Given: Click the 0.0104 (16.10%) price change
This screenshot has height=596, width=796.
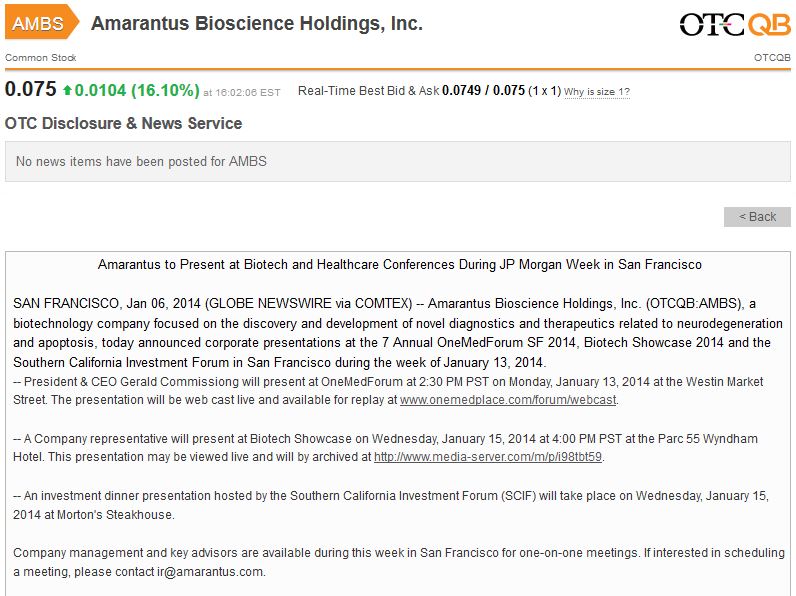Looking at the screenshot, I should coord(137,90).
